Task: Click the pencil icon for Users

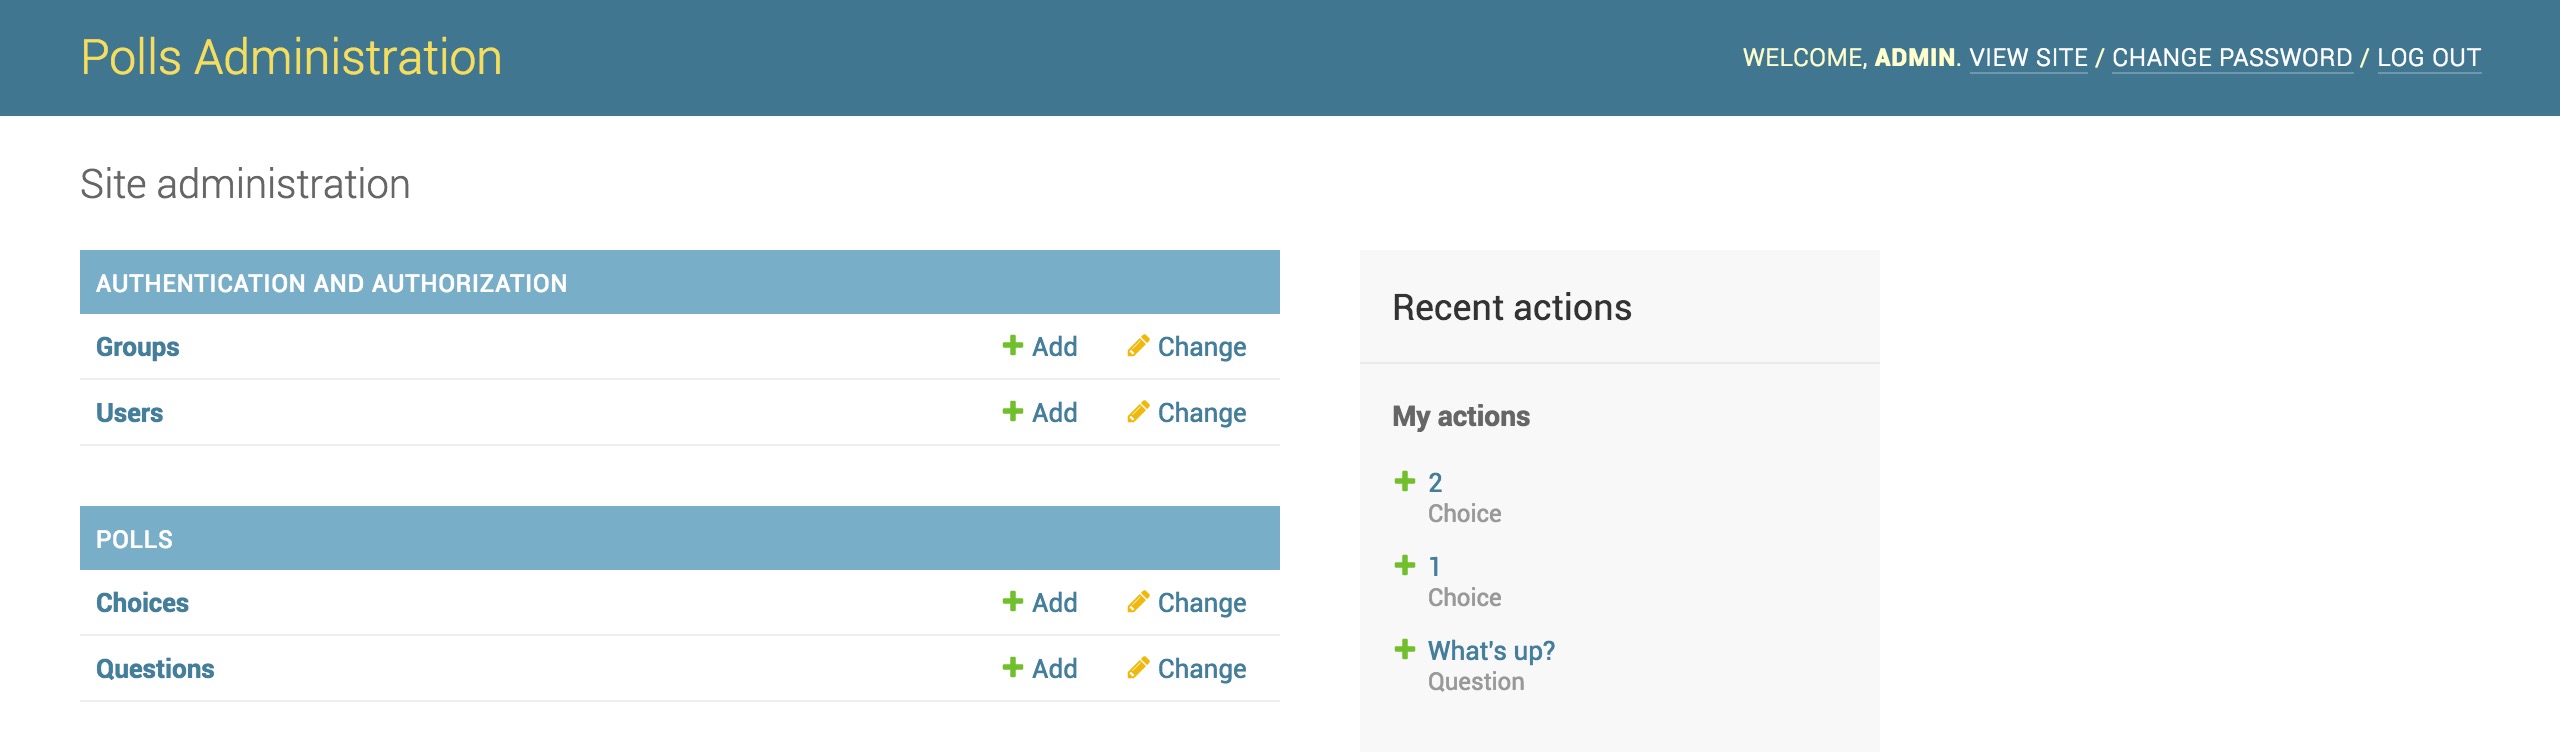Action: (1138, 412)
